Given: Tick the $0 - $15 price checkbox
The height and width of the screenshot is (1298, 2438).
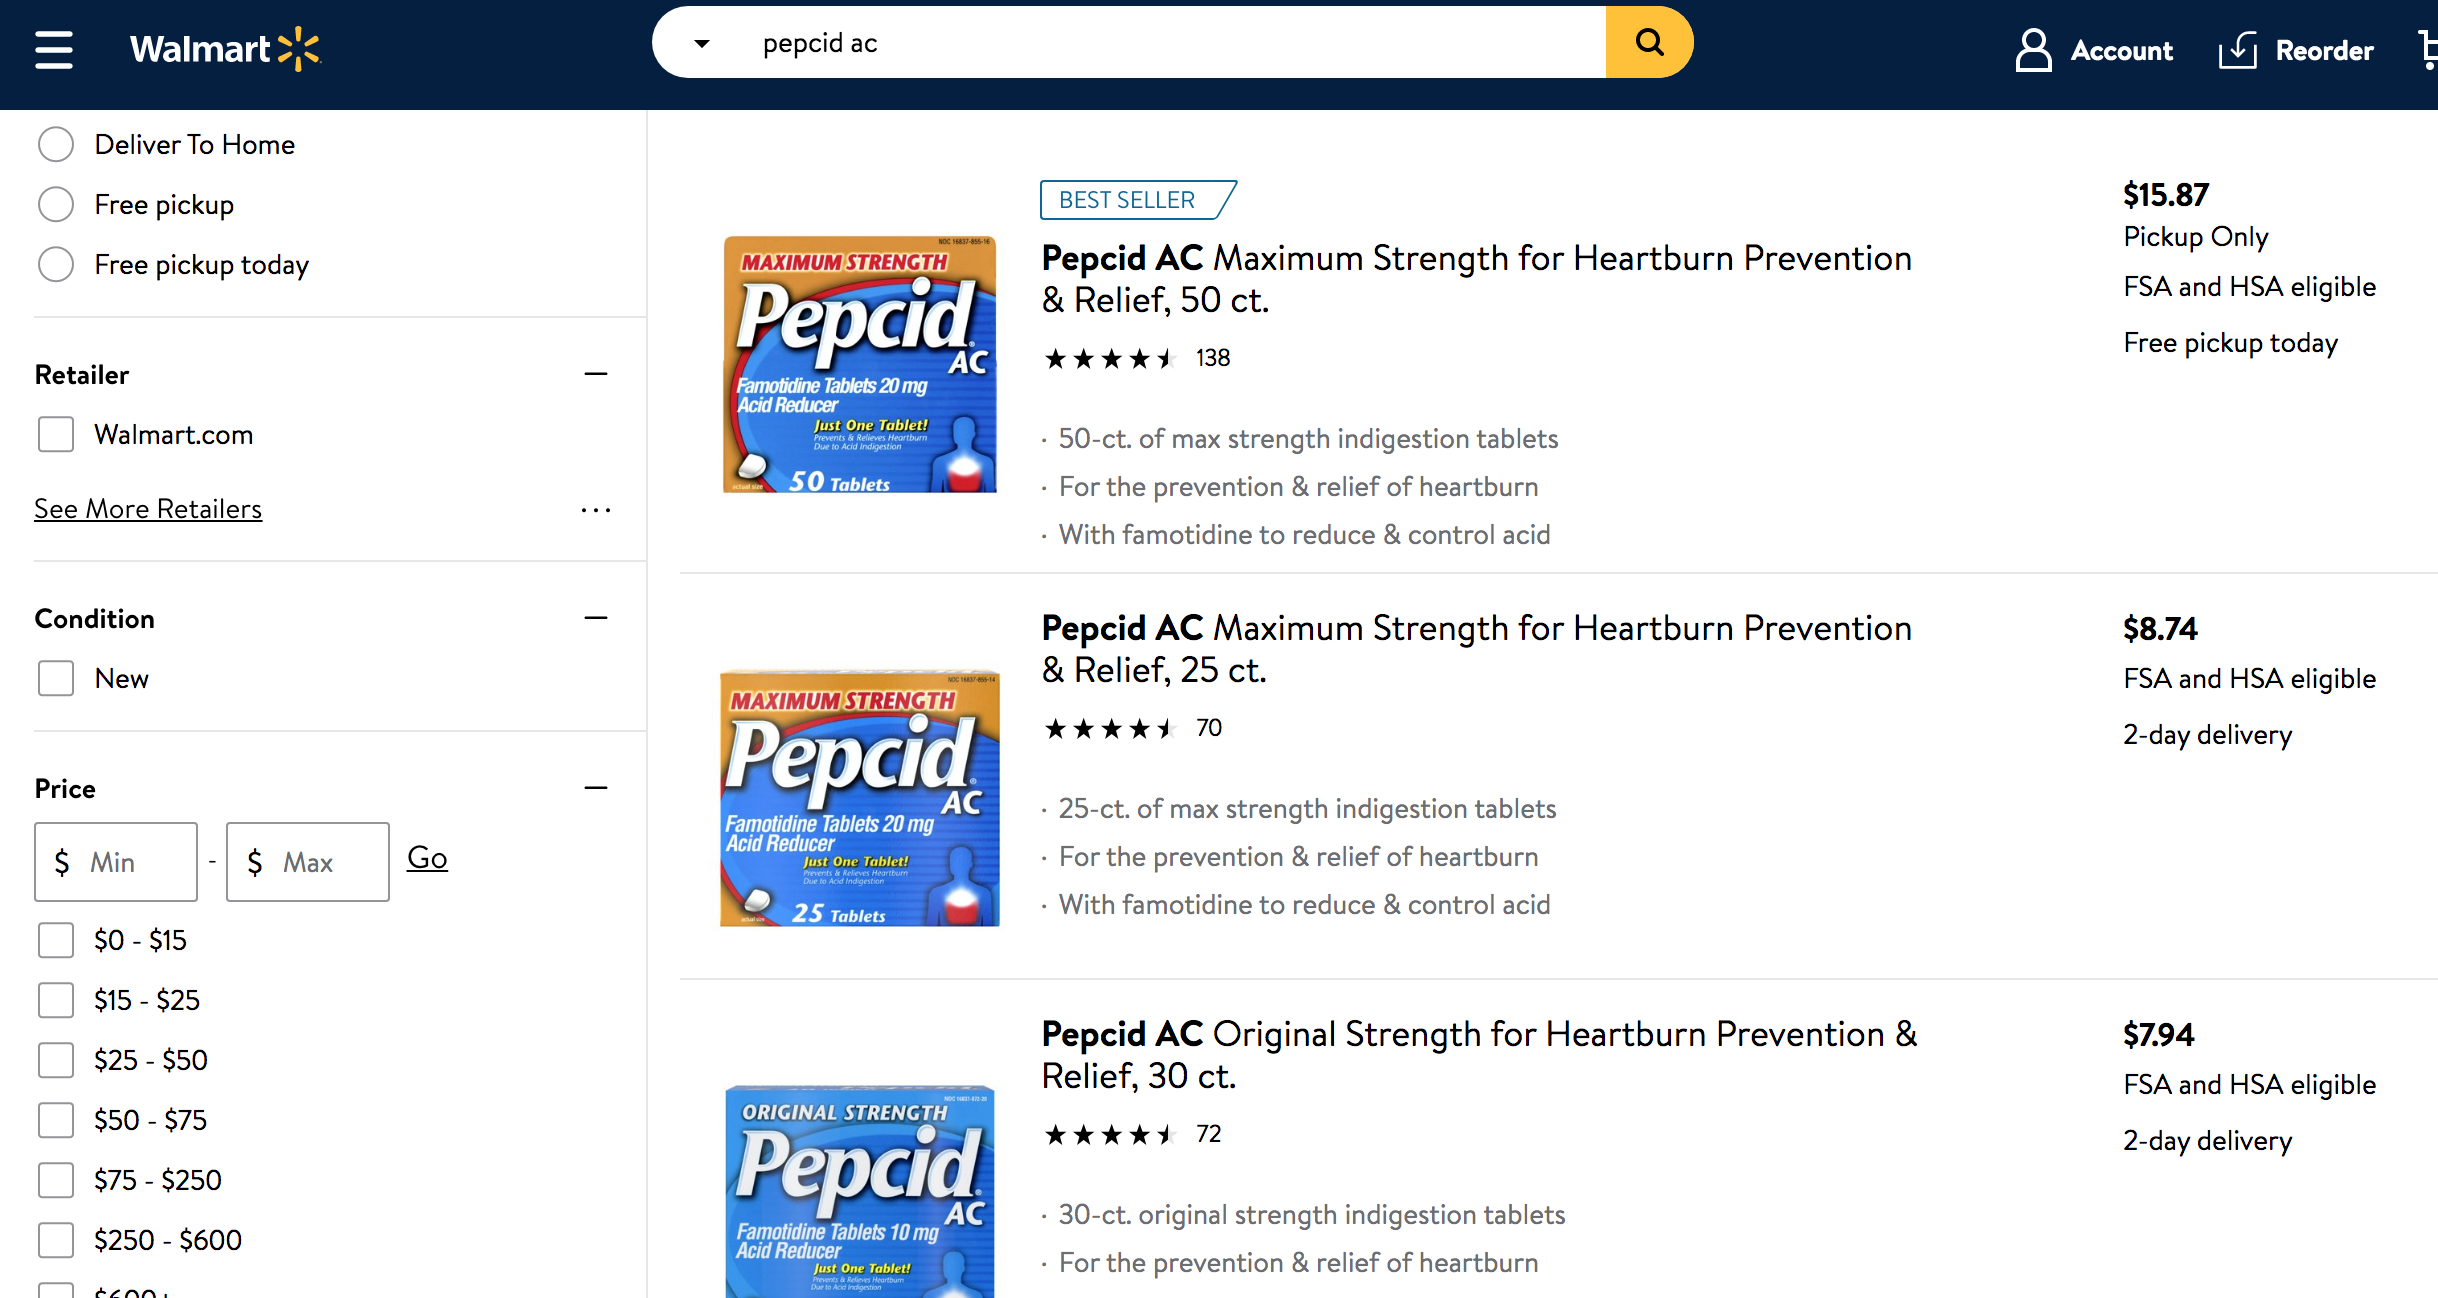Looking at the screenshot, I should coord(56,940).
